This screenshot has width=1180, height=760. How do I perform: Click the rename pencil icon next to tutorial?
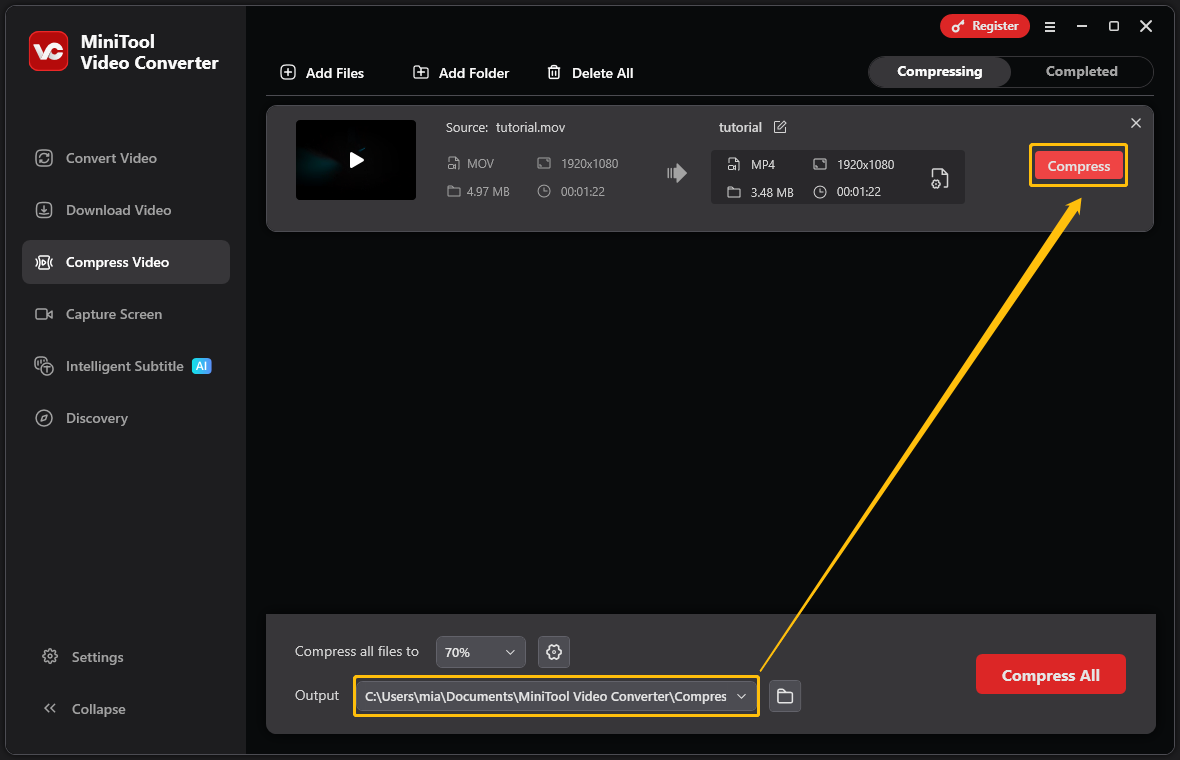780,127
